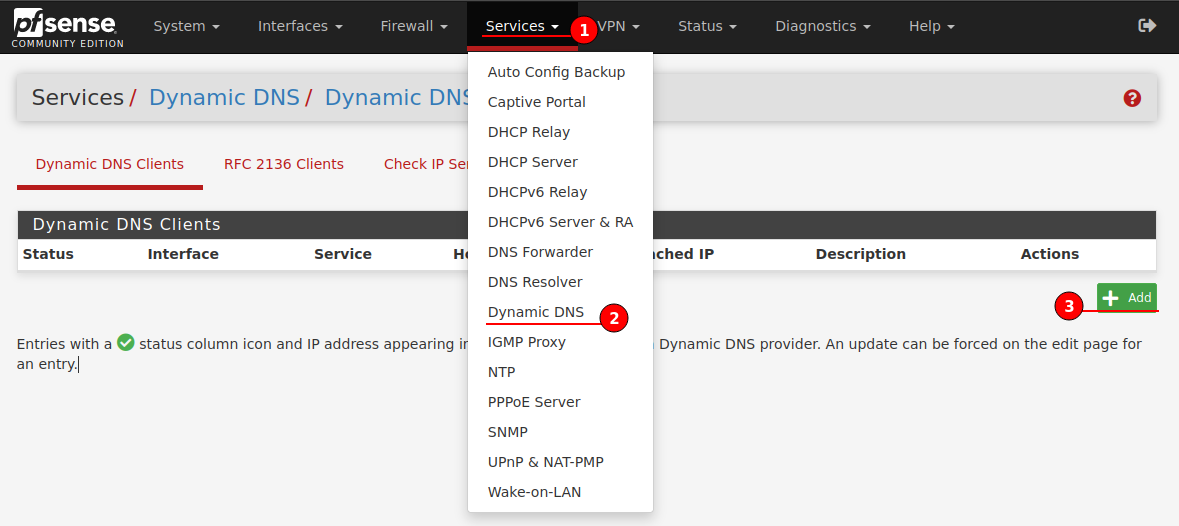Collapse the Services dropdown menu
Viewport: 1179px width, 526px height.
pos(523,26)
